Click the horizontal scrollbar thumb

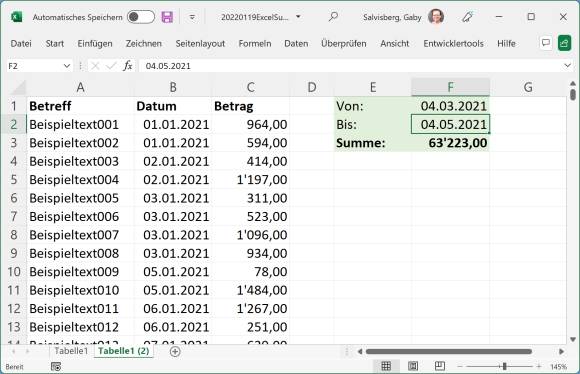click(449, 351)
